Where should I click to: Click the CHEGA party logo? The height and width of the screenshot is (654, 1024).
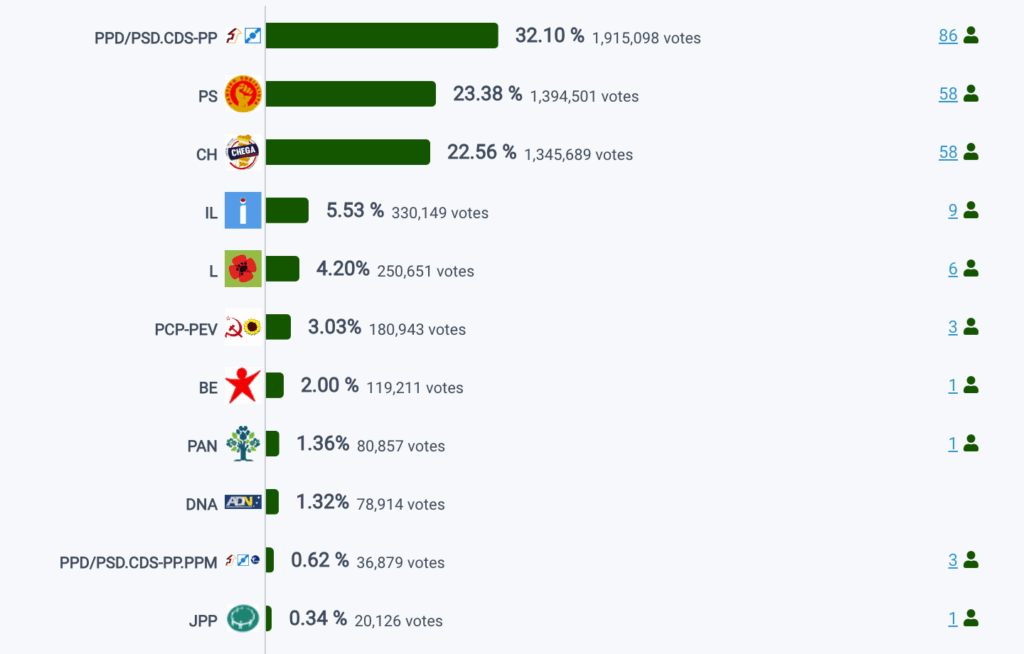coord(243,152)
